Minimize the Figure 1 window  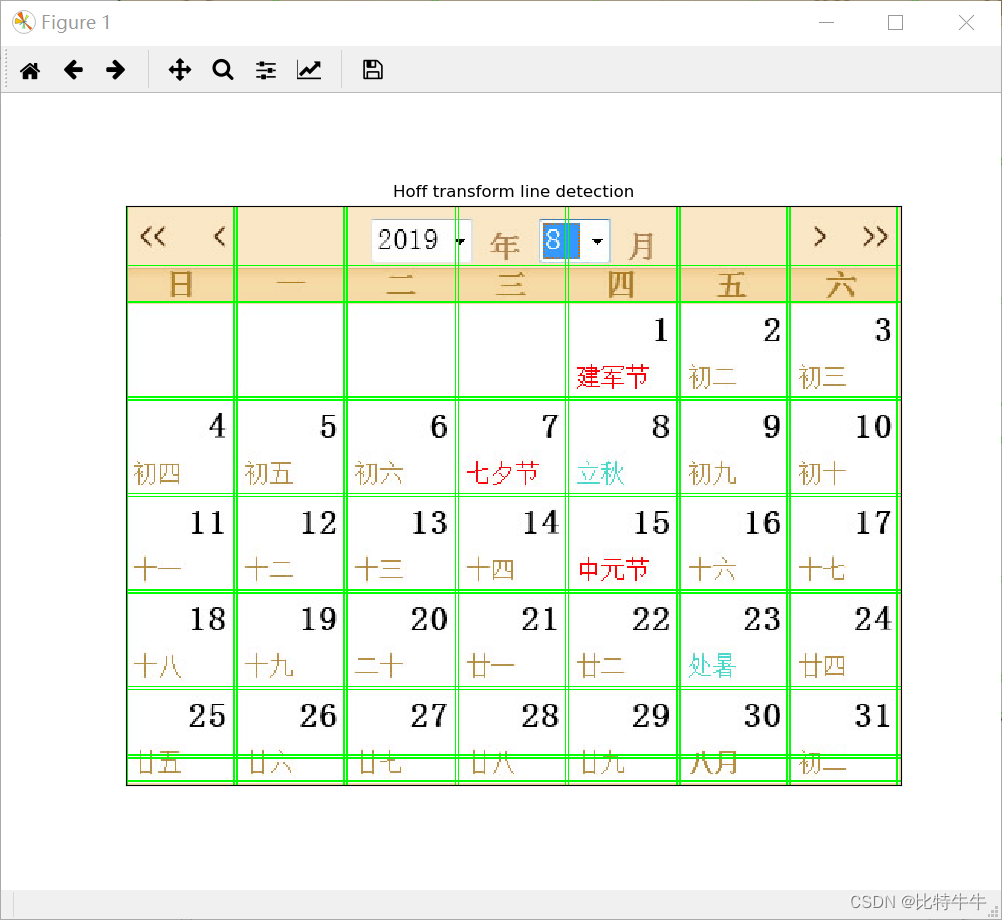coord(826,22)
